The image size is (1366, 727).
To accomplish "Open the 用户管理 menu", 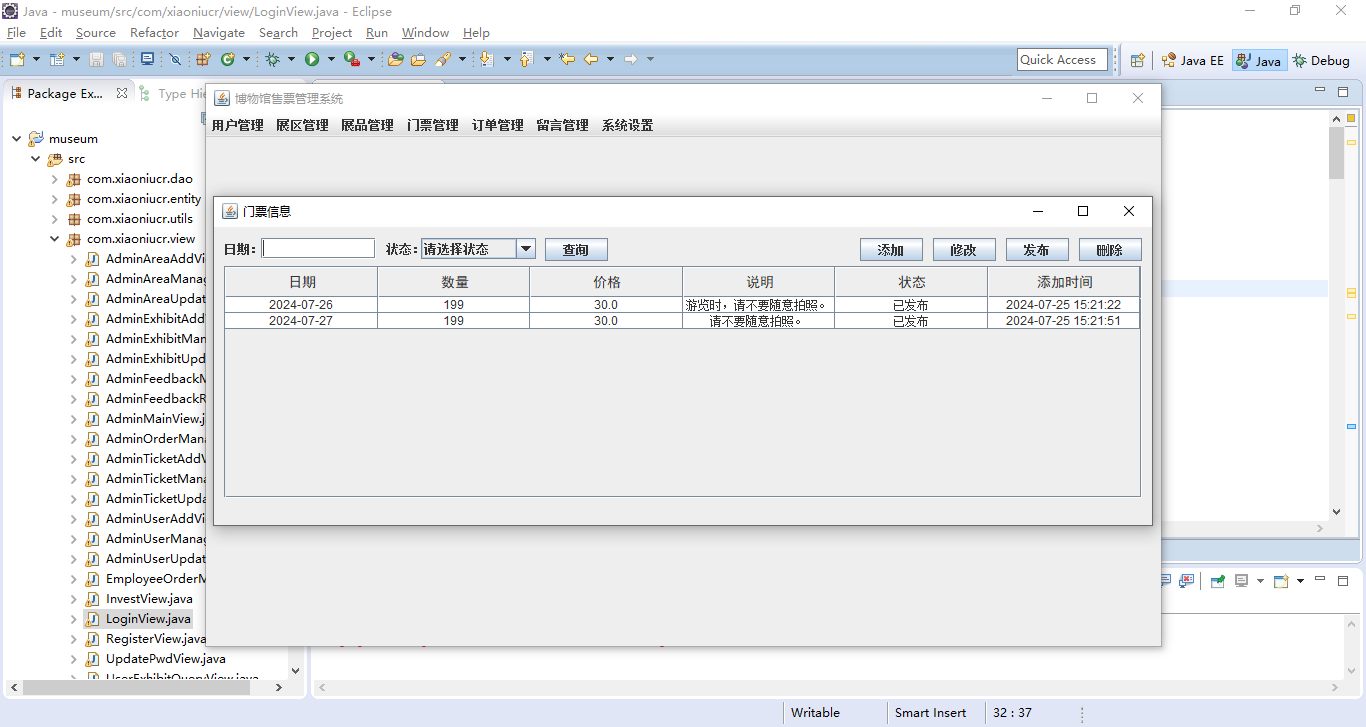I will point(237,126).
